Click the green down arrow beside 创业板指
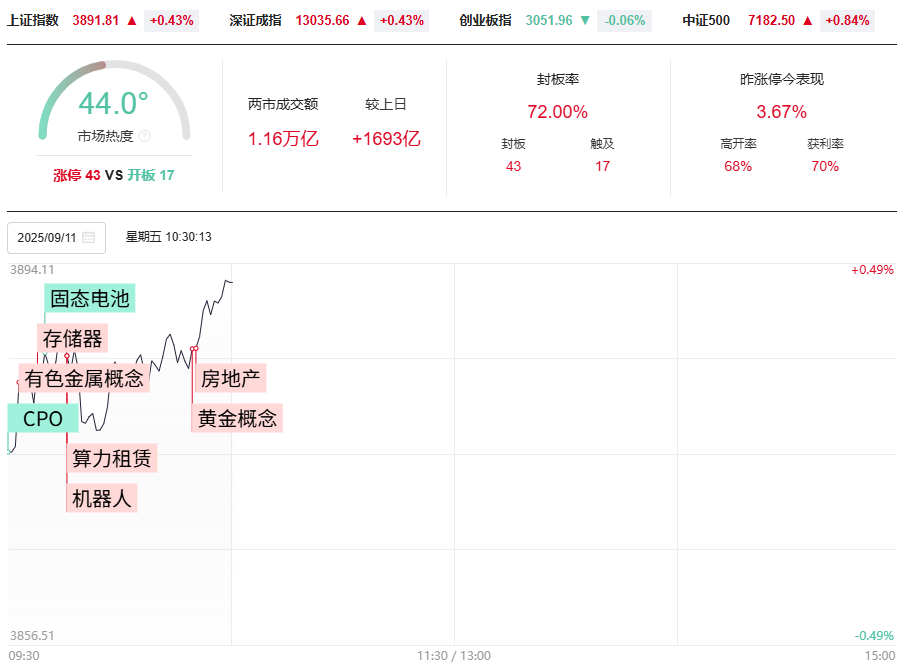The width and height of the screenshot is (909, 671). tap(585, 20)
